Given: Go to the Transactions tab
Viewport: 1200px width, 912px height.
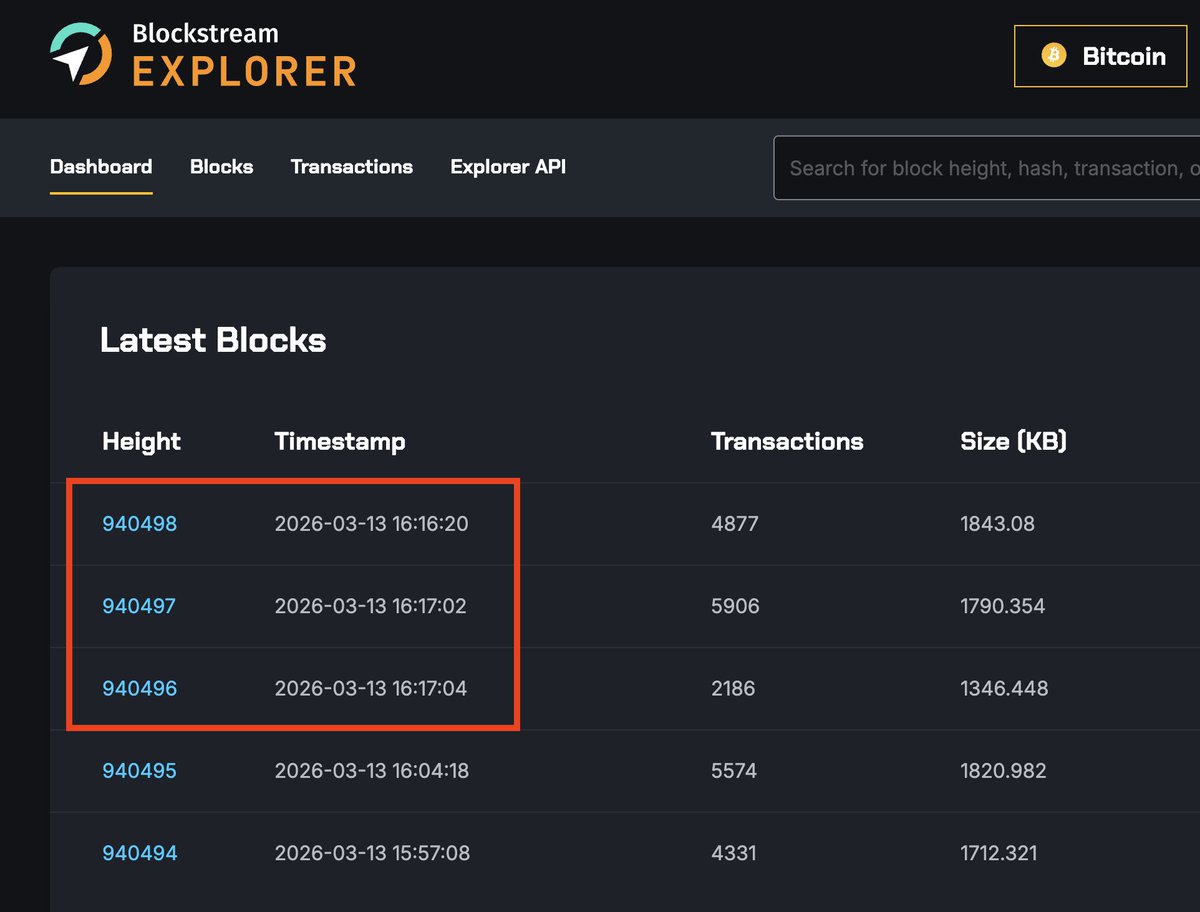Looking at the screenshot, I should (351, 167).
